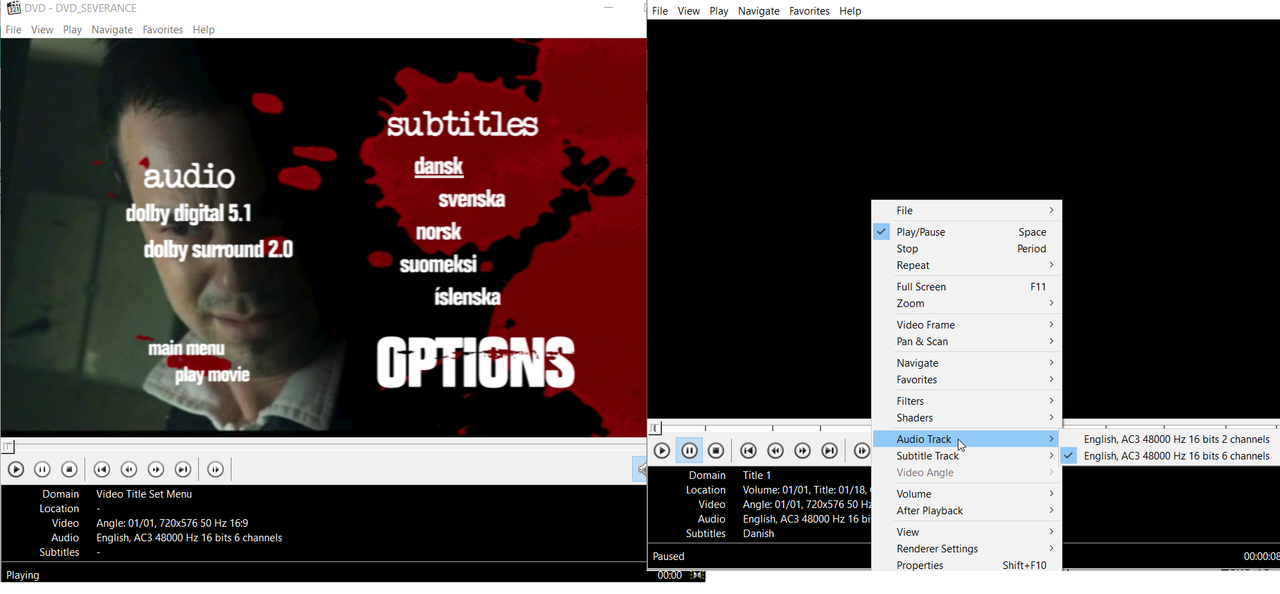Select norsk subtitles on DVD menu

point(439,232)
